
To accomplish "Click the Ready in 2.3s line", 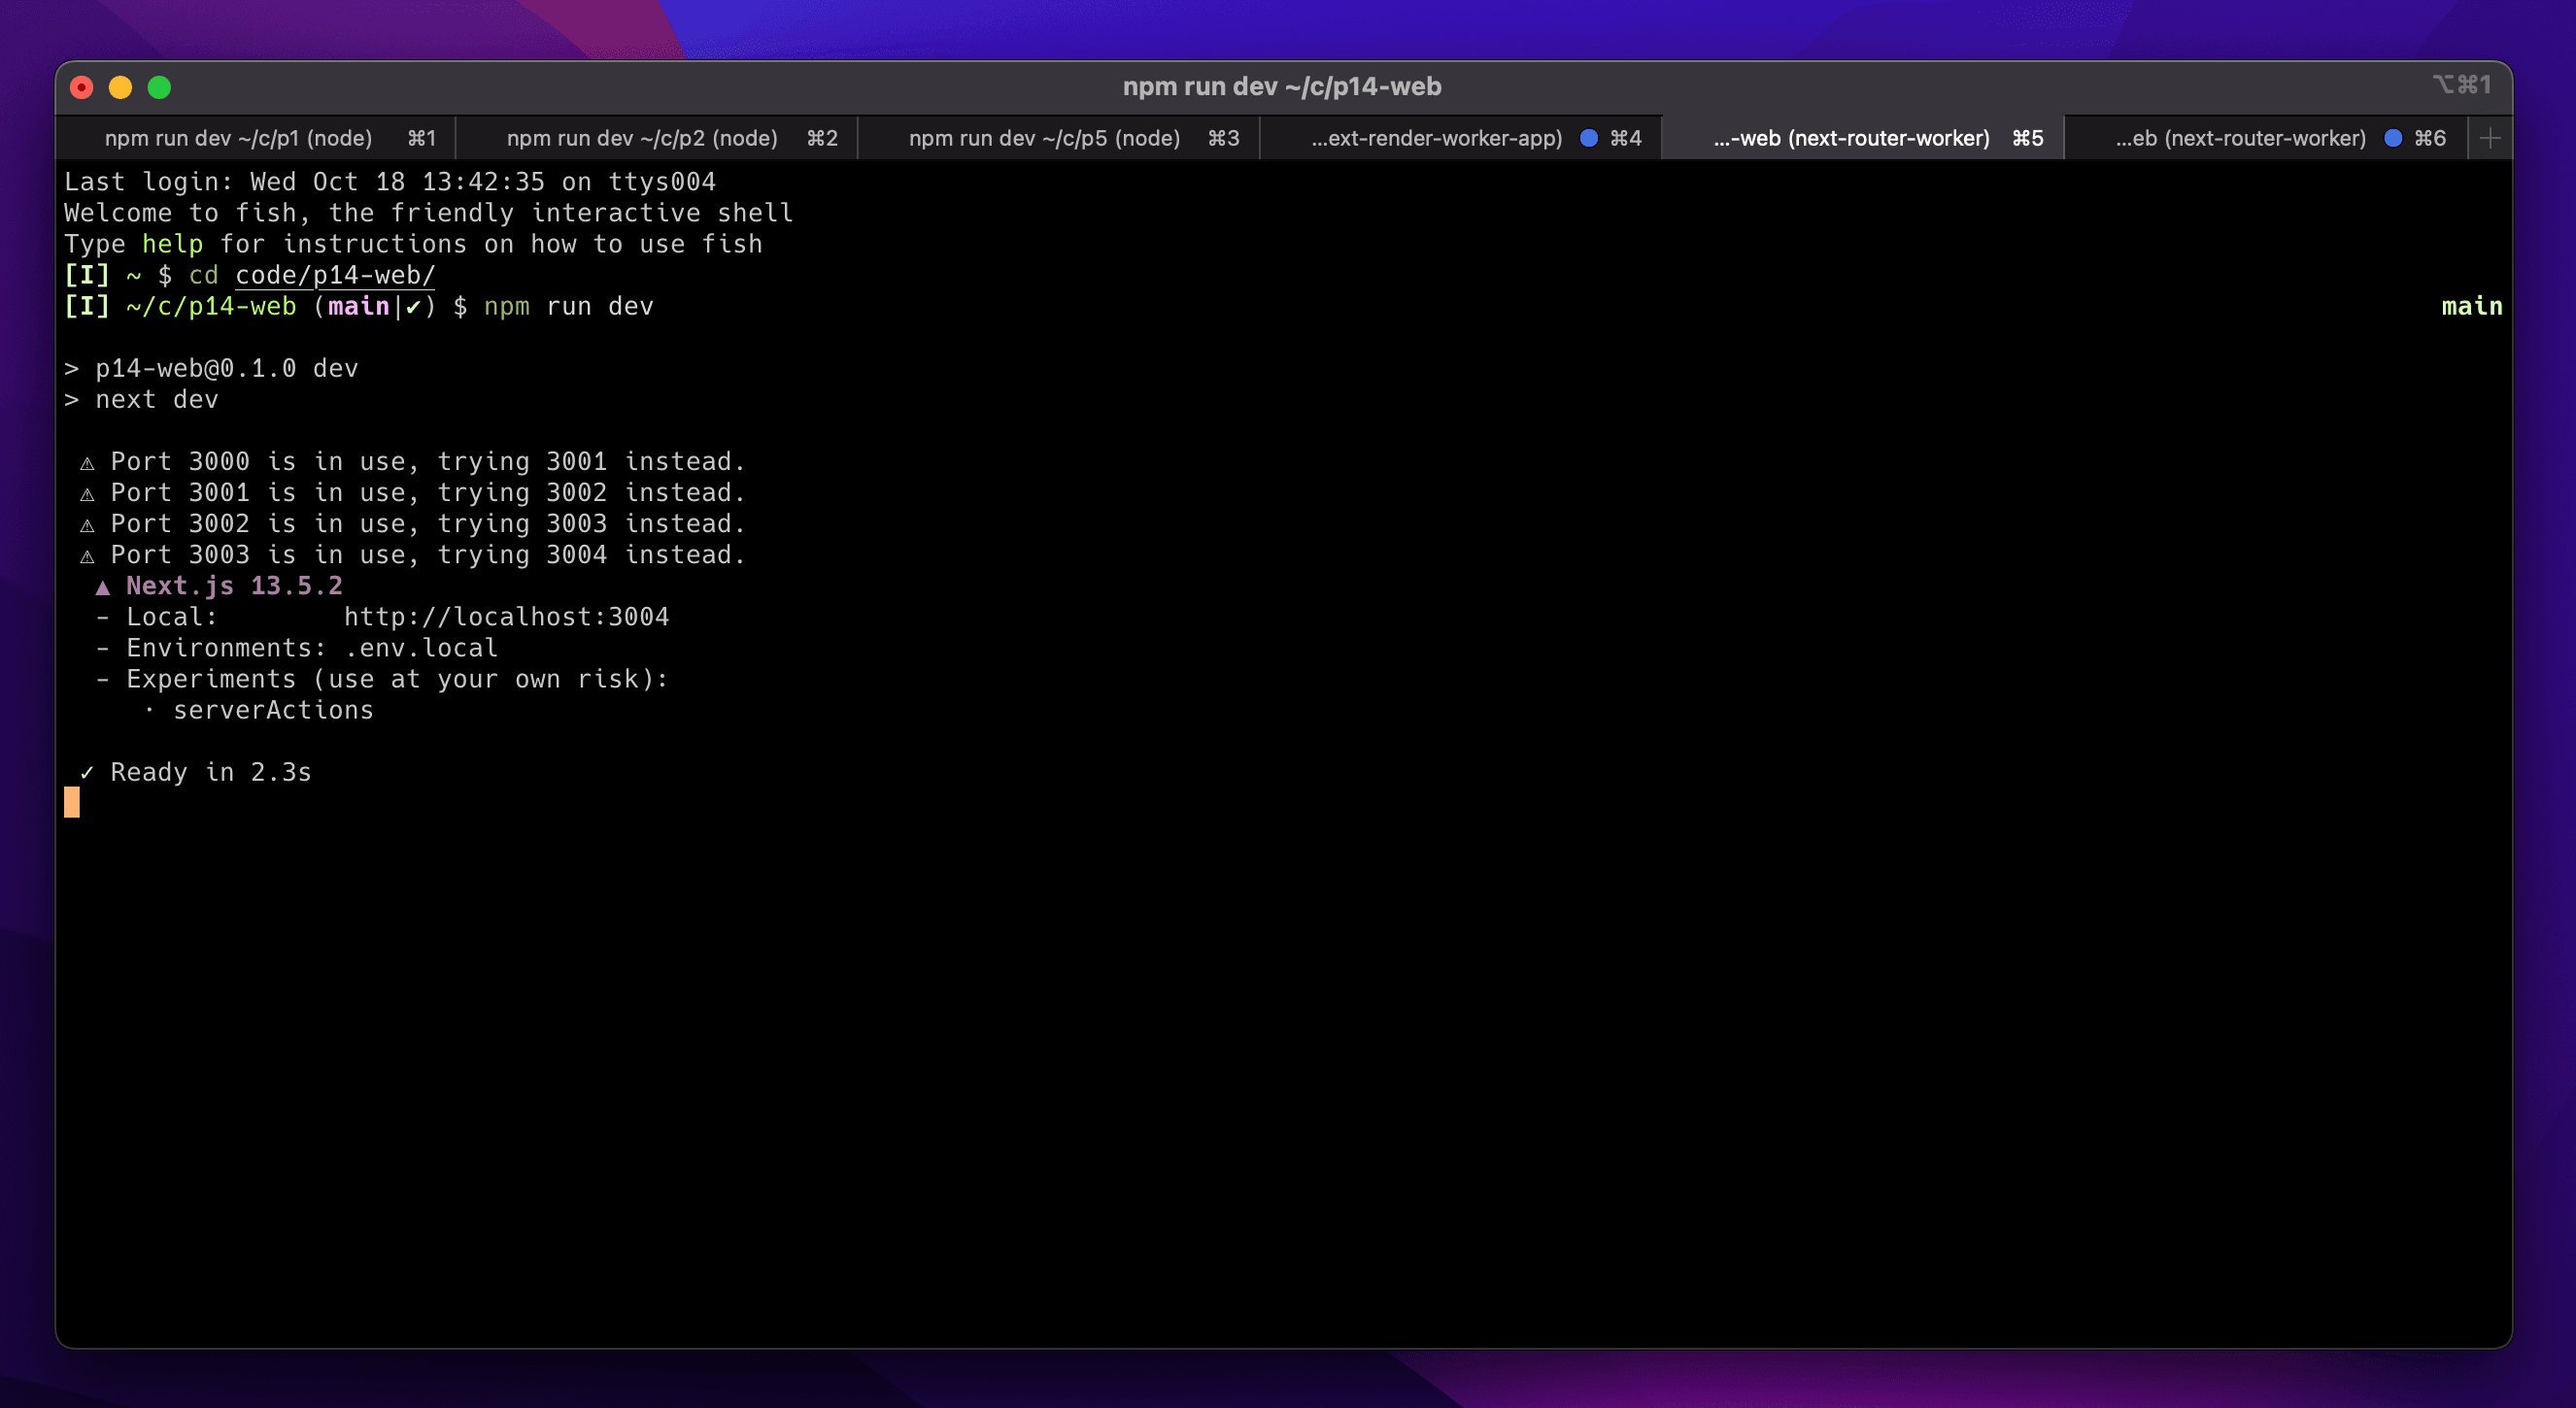I will click(196, 772).
